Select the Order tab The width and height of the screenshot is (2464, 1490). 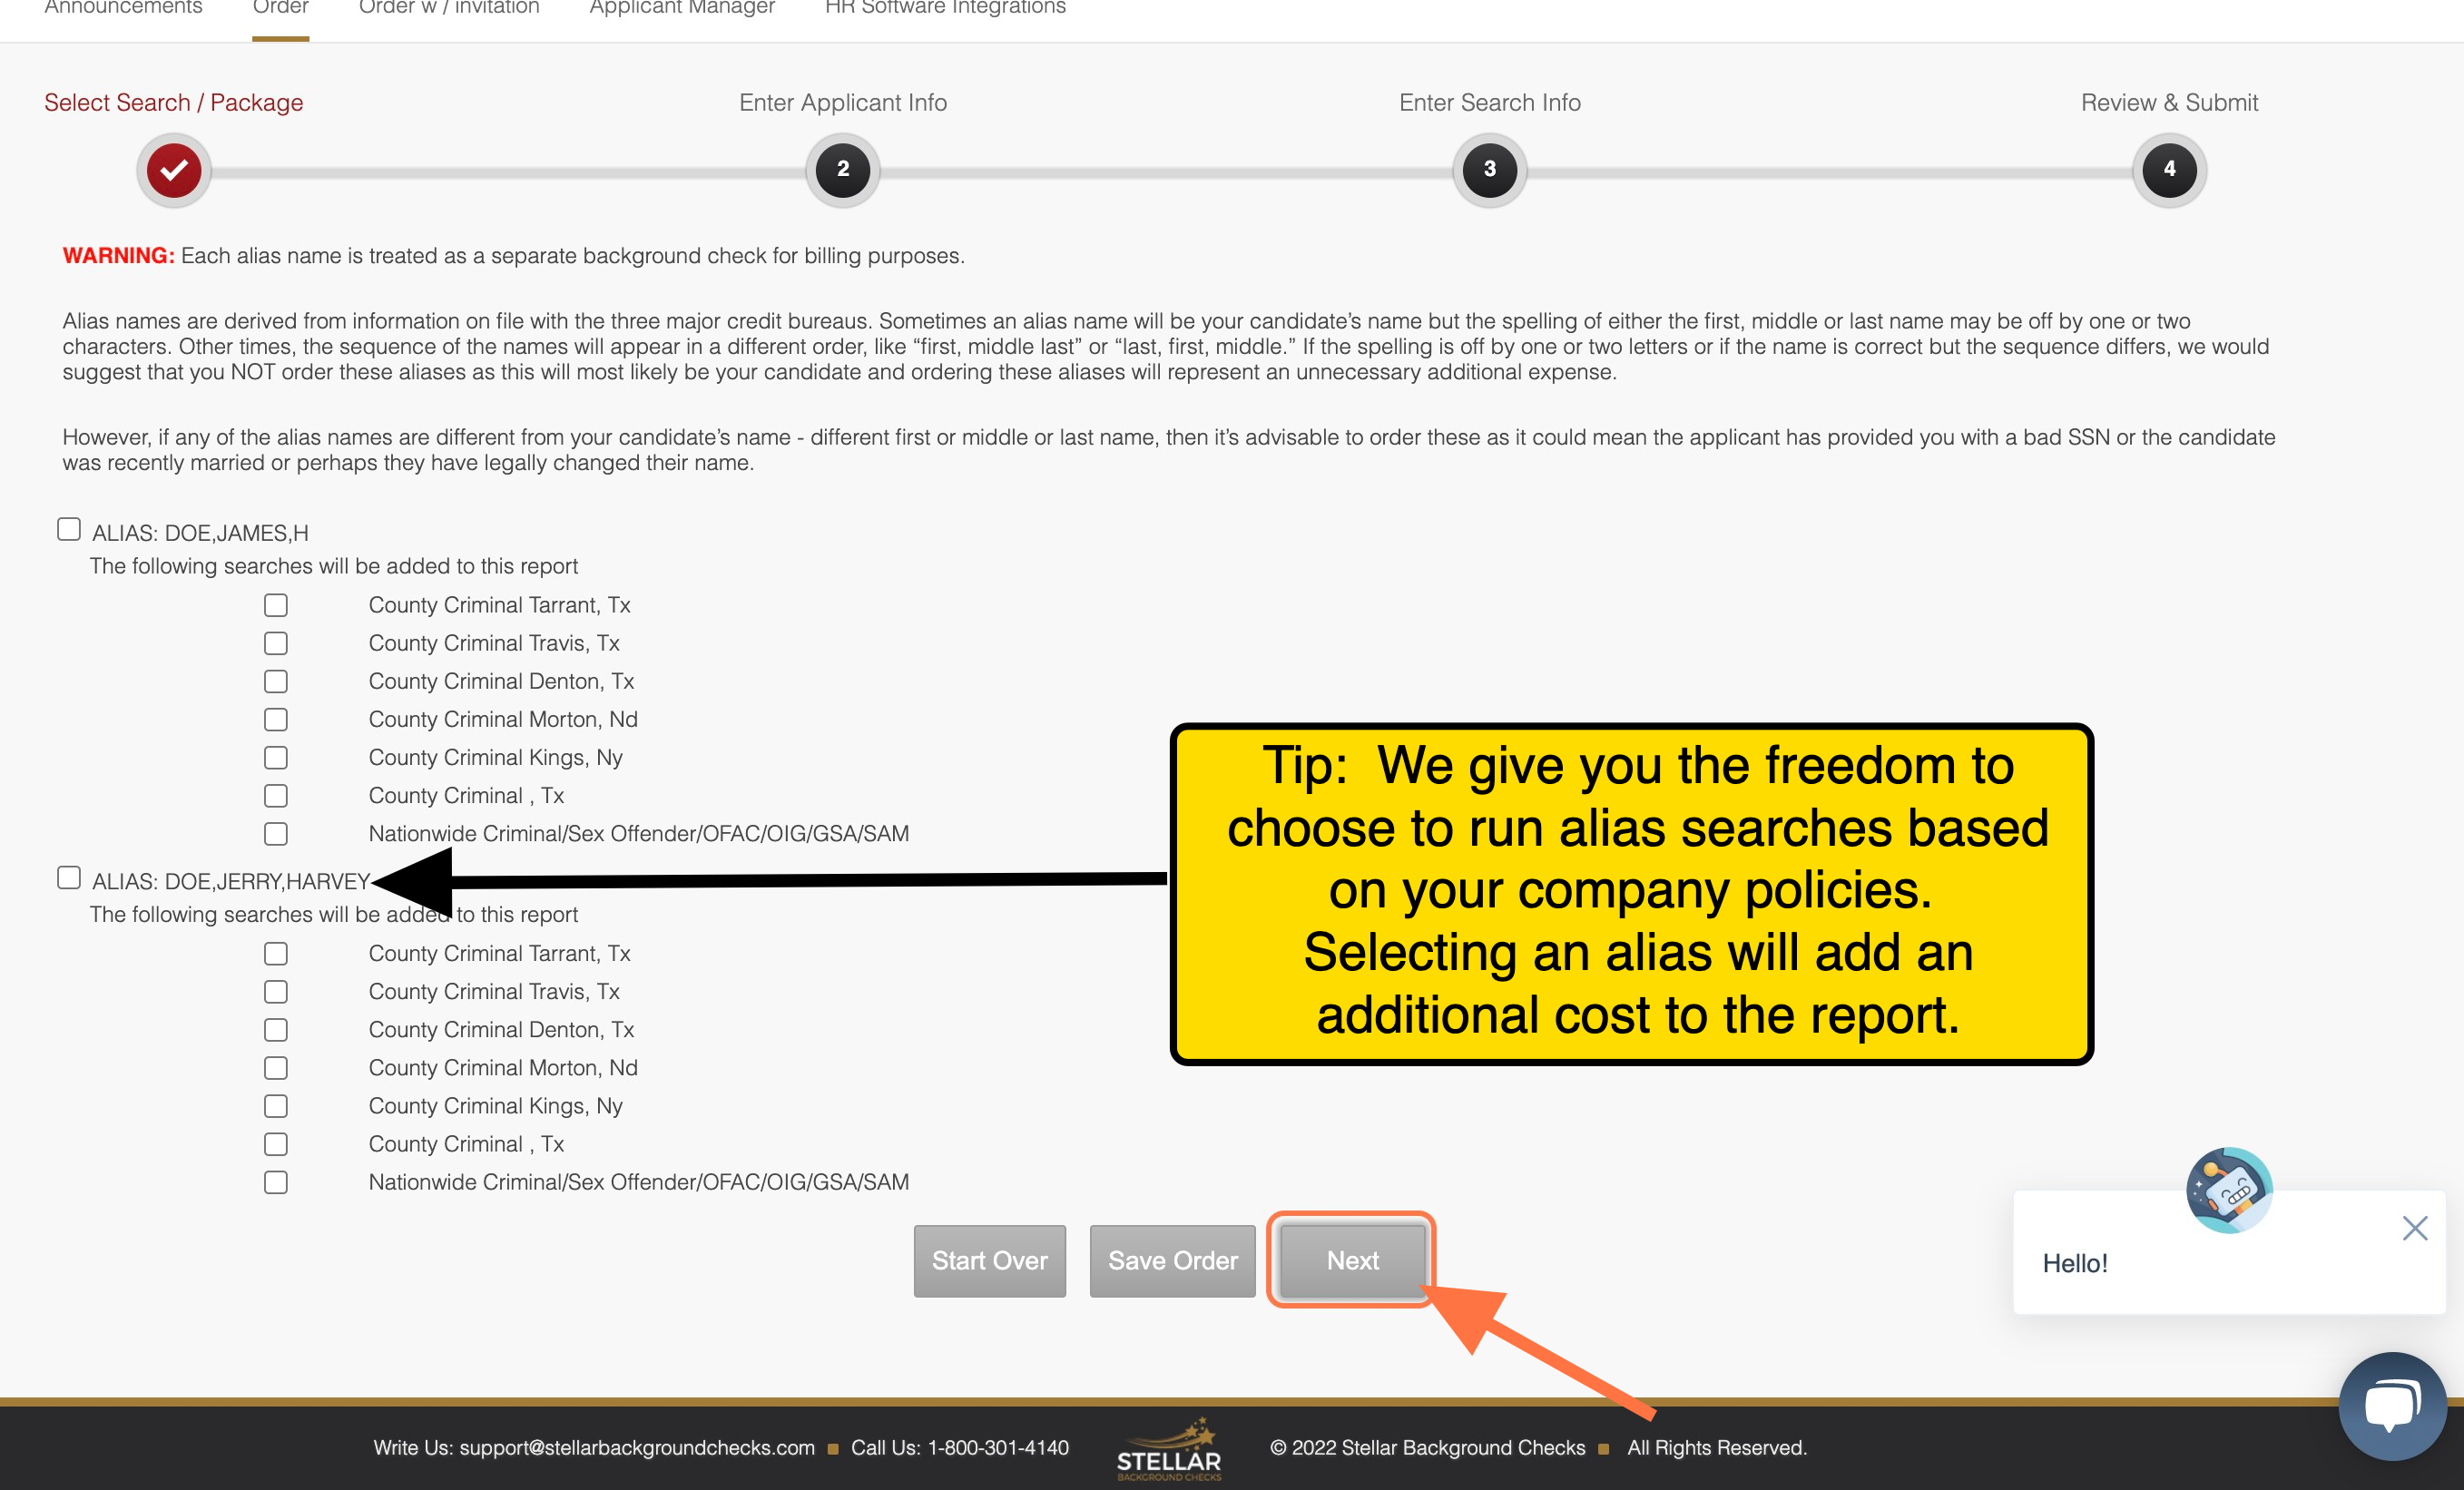280,7
